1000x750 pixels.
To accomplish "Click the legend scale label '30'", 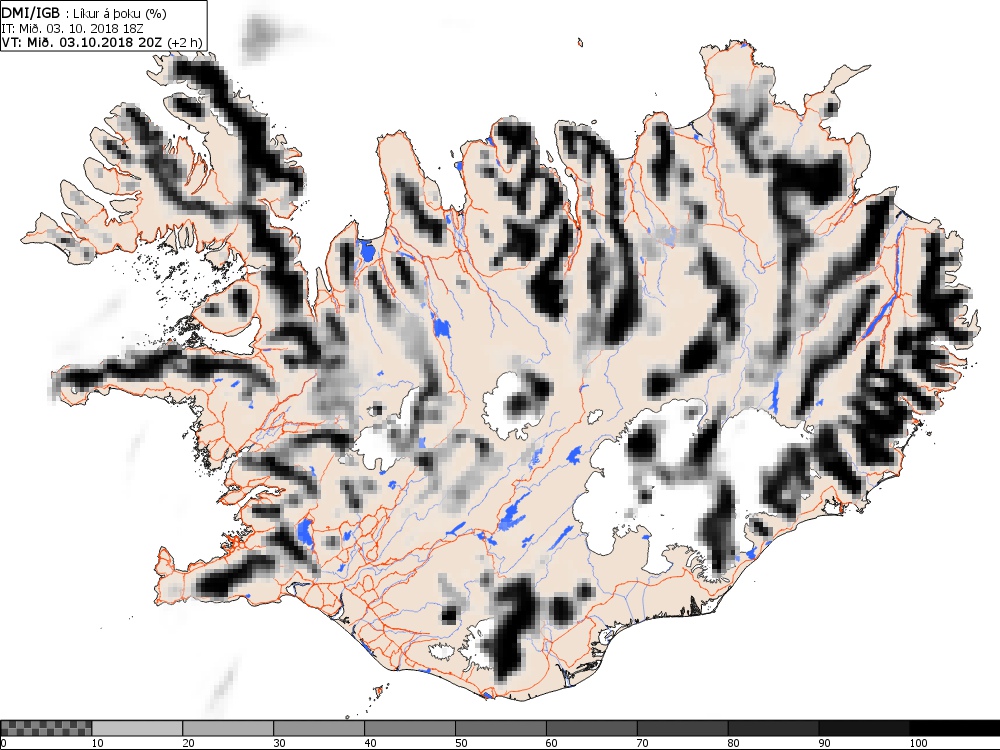I will pos(279,743).
